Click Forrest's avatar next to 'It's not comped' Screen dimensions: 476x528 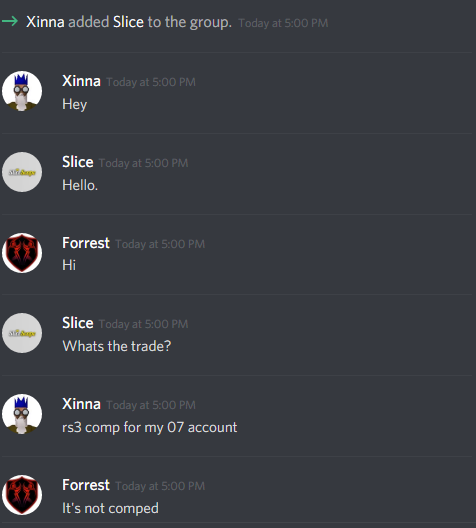point(22,495)
